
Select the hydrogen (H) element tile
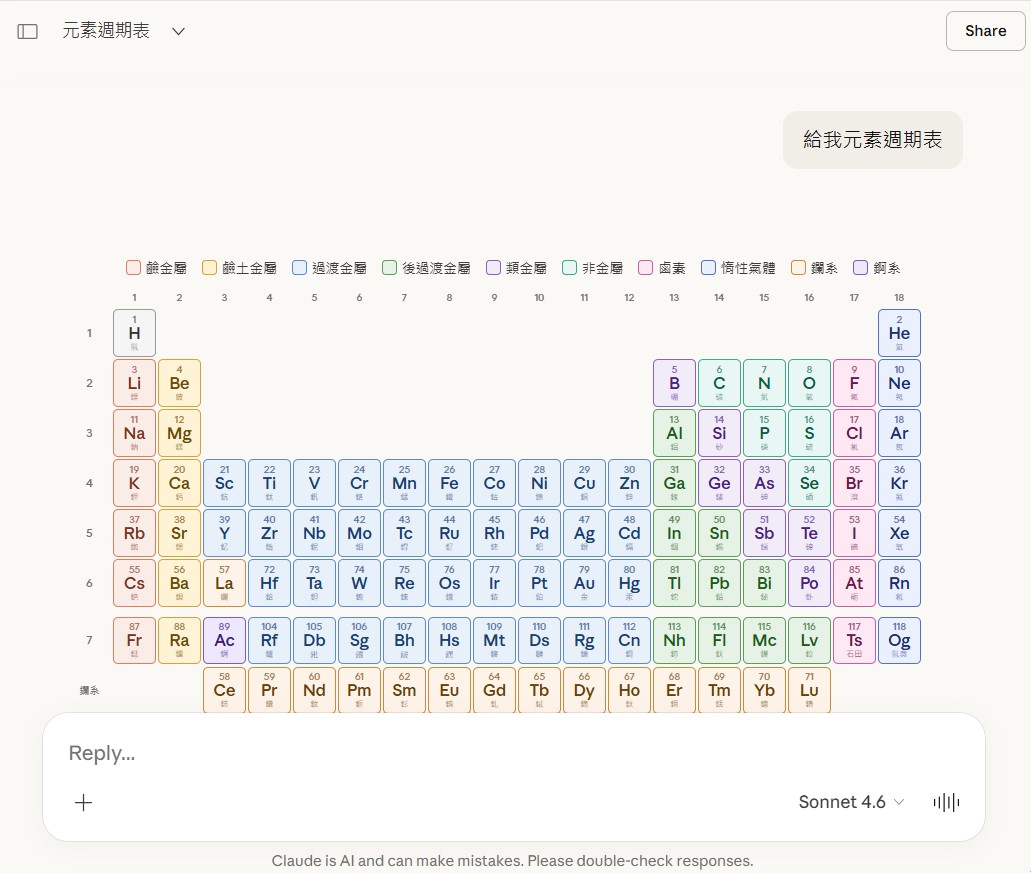tap(134, 332)
